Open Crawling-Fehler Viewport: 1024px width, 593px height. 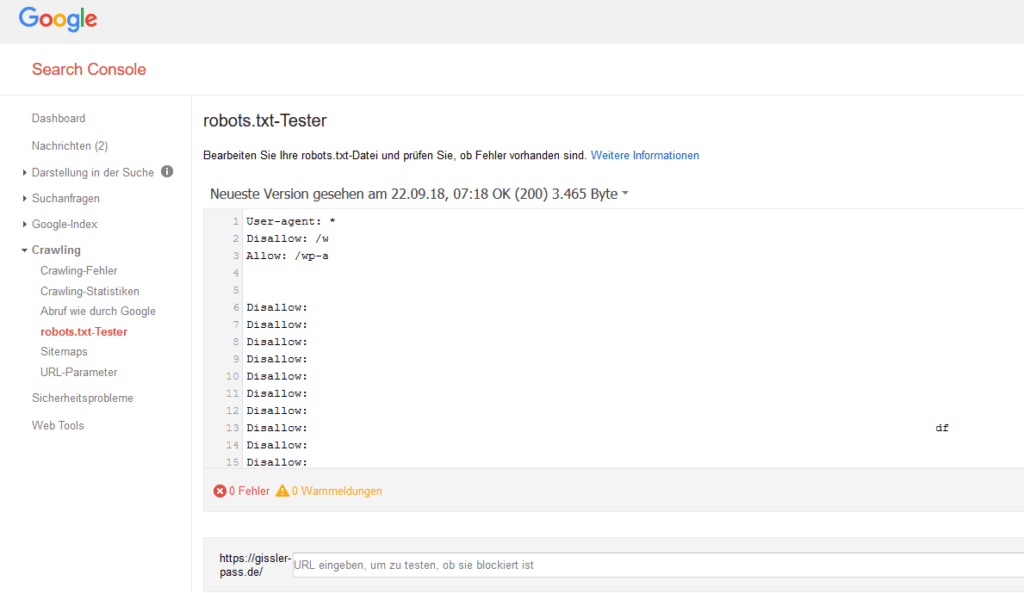[78, 270]
